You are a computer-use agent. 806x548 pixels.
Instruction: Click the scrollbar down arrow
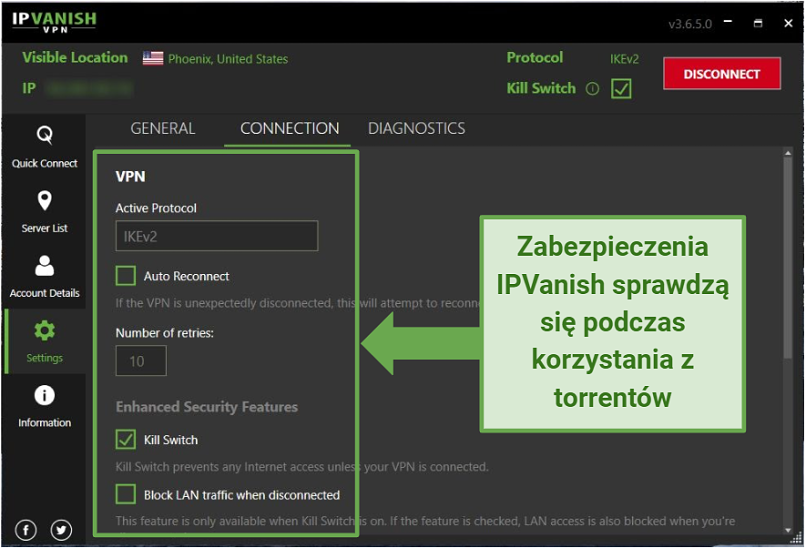point(787,530)
